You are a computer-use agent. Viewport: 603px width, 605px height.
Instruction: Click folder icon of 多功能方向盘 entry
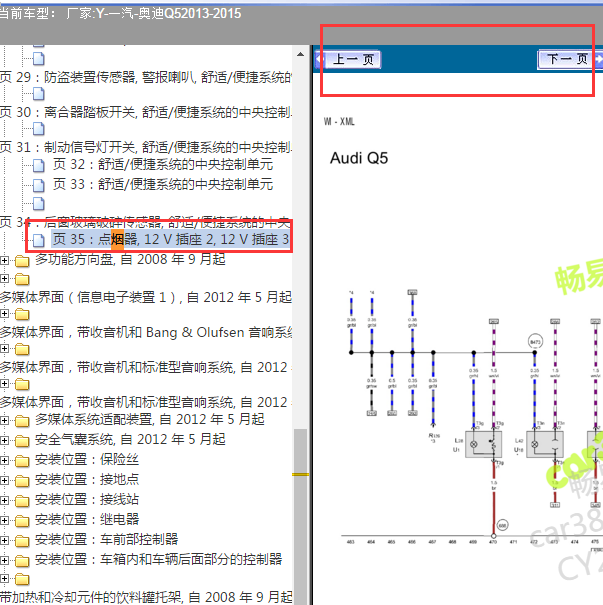point(22,261)
